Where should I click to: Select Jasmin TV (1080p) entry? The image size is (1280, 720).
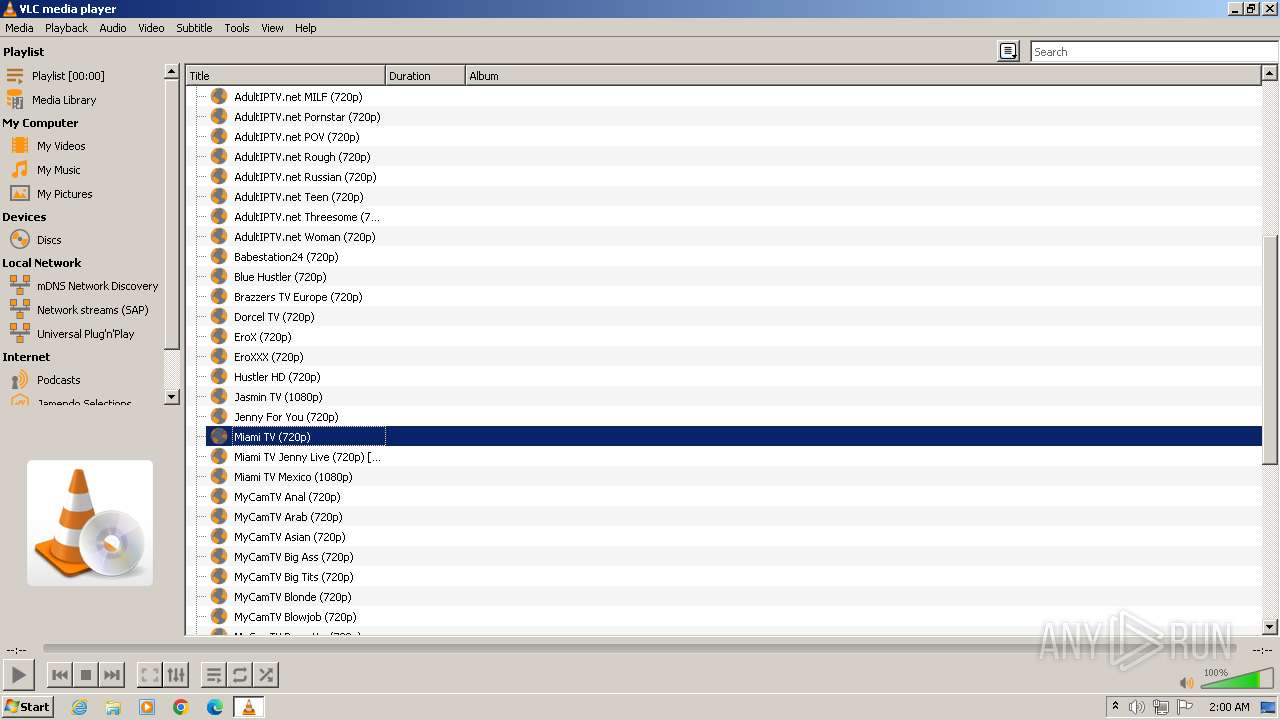click(x=278, y=397)
